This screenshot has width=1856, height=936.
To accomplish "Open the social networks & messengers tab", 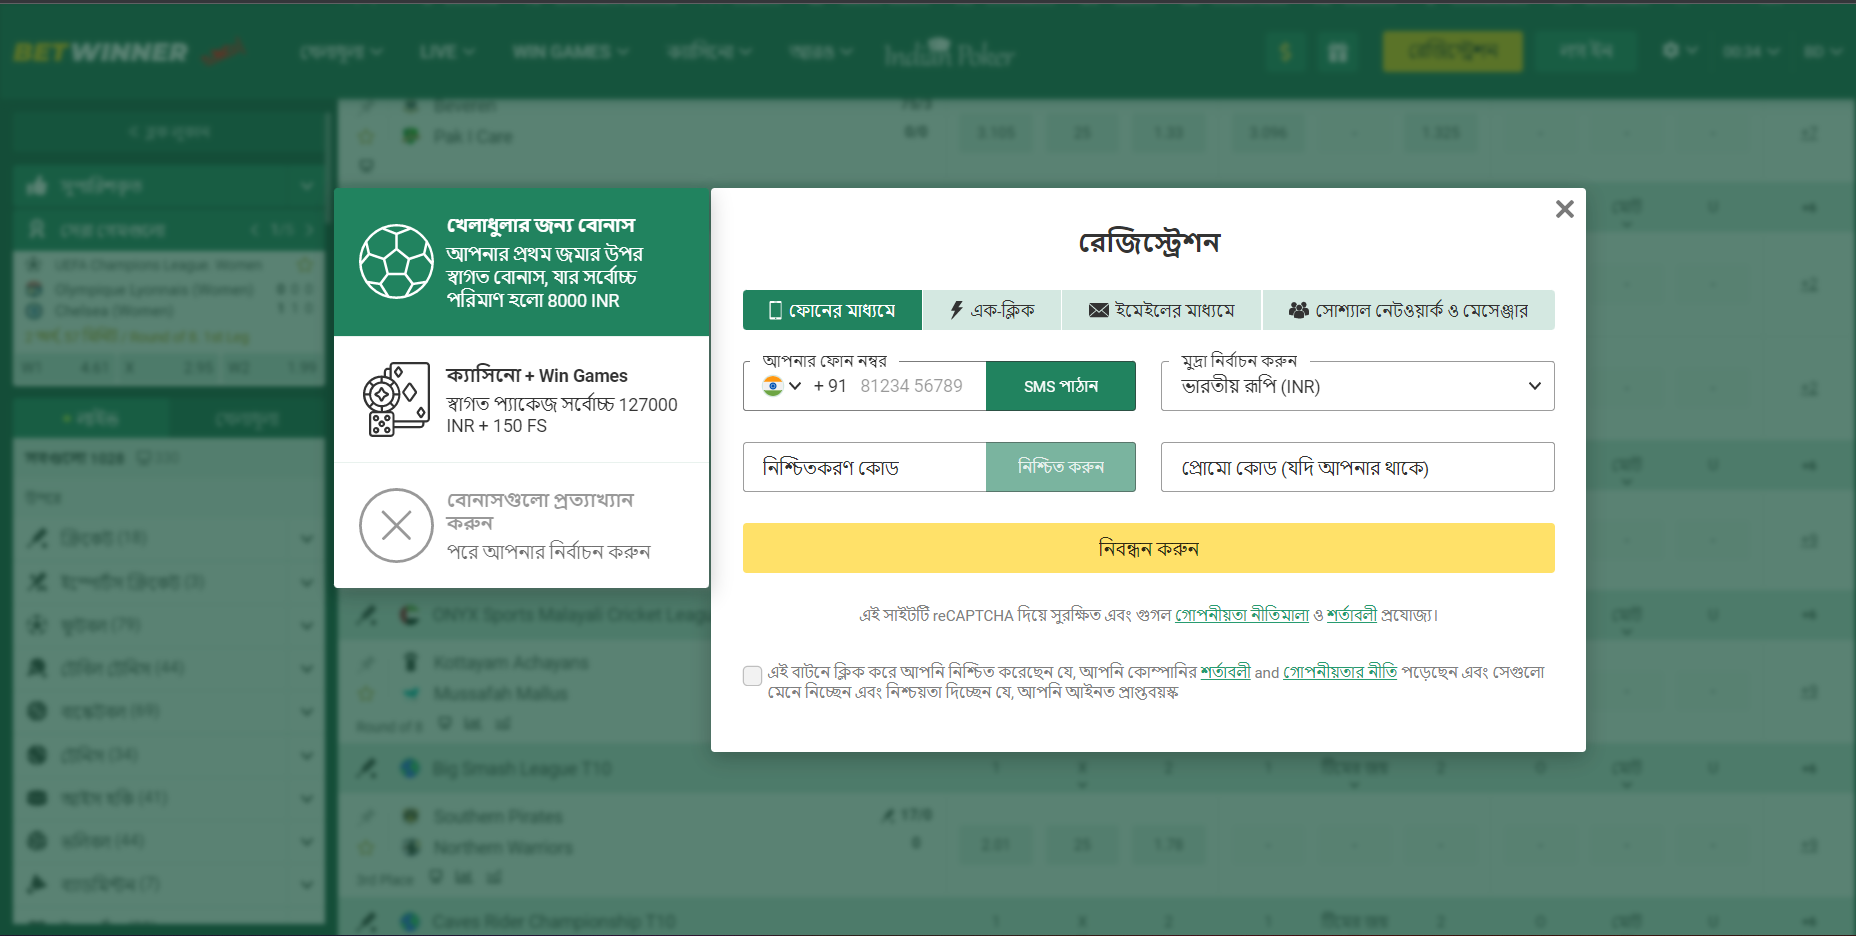I will point(1409,310).
